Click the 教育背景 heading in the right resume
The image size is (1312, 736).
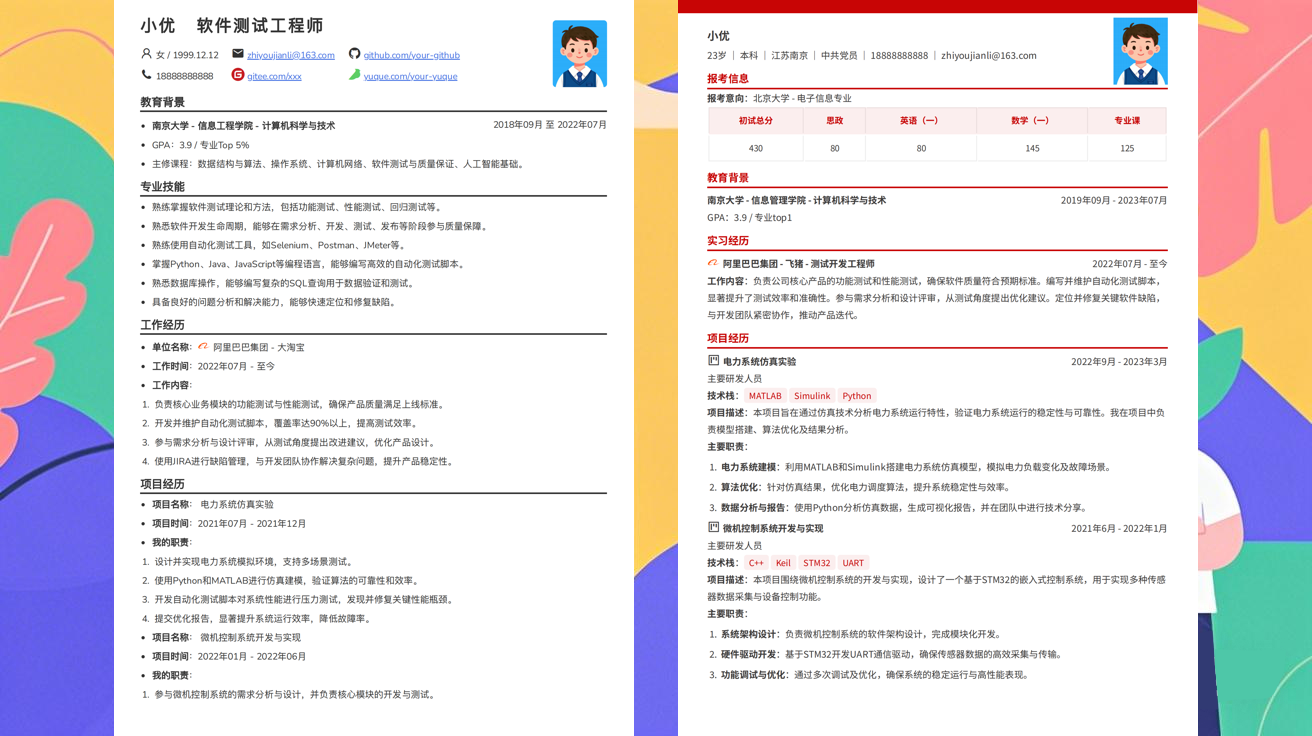[x=728, y=178]
